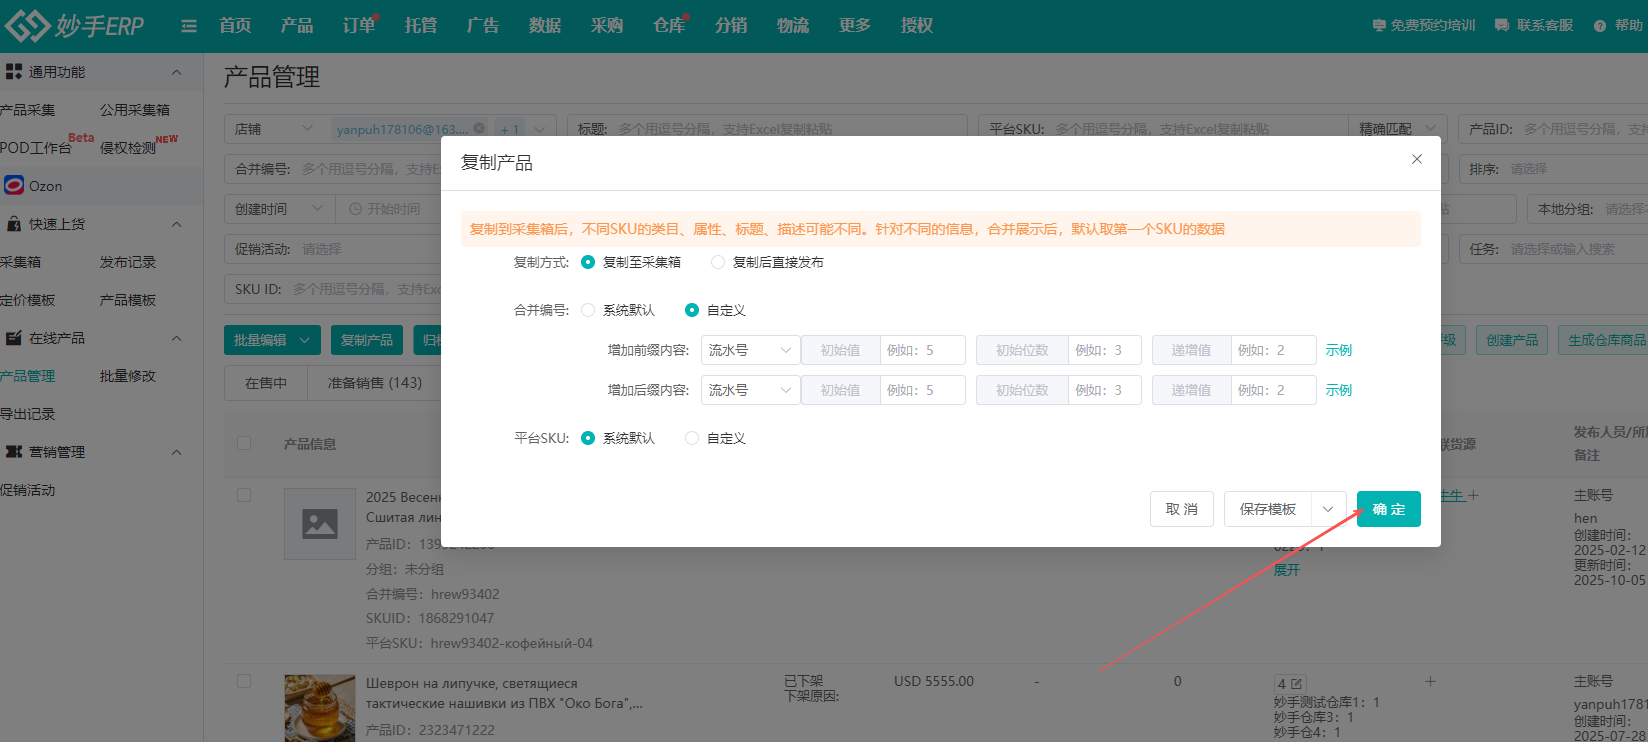This screenshot has width=1648, height=742.
Task: Click the first product's placeholder image thumbnail
Action: (320, 523)
